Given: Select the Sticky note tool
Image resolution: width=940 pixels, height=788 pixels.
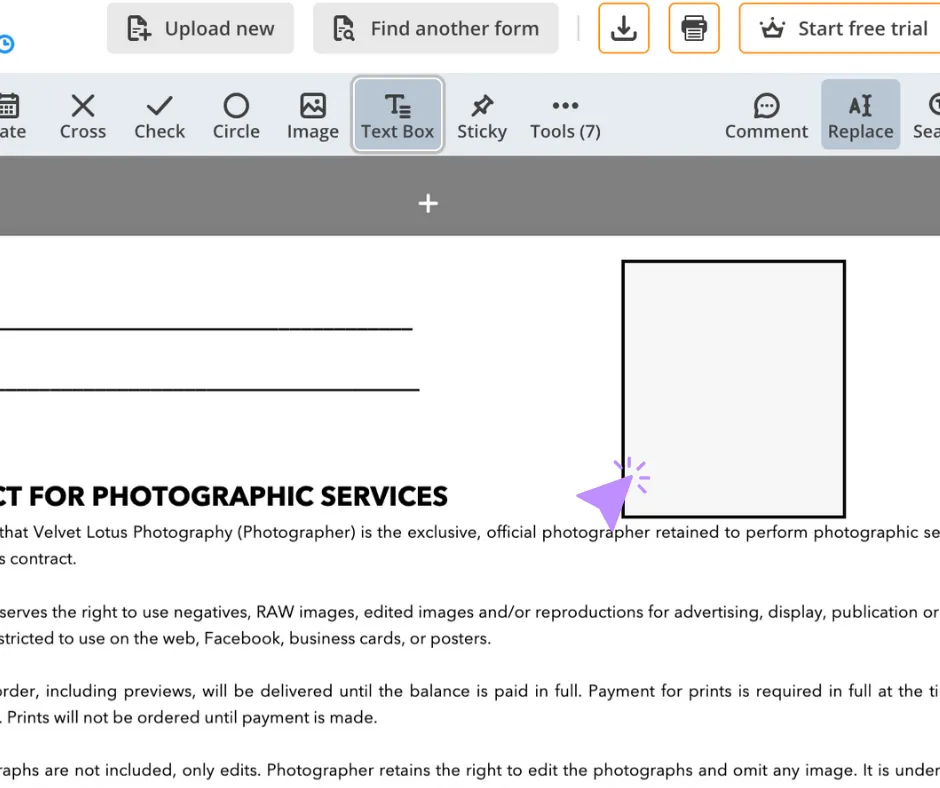Looking at the screenshot, I should pos(482,113).
